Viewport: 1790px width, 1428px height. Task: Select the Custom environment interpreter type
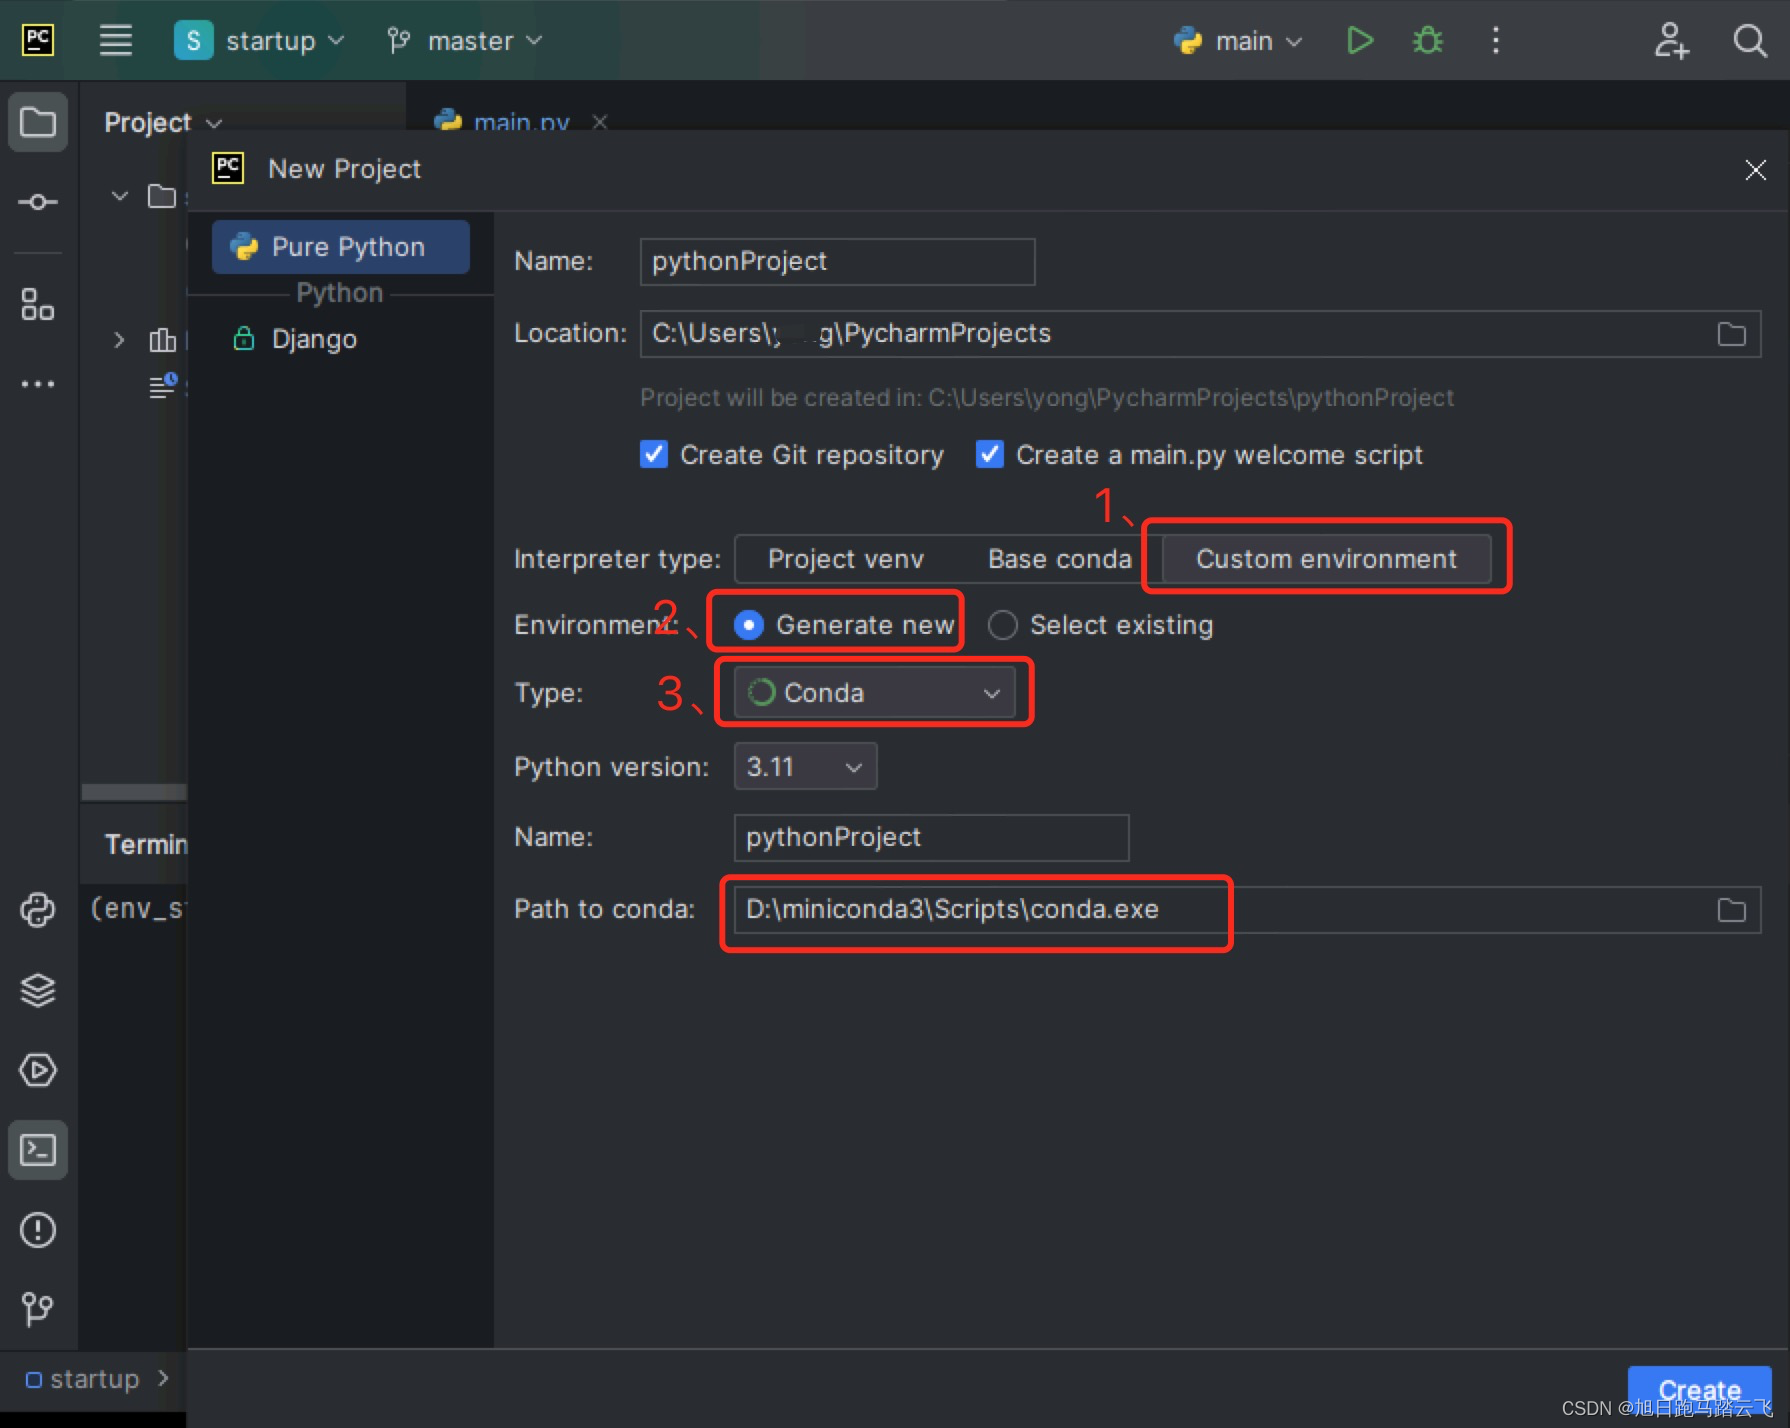(x=1327, y=558)
